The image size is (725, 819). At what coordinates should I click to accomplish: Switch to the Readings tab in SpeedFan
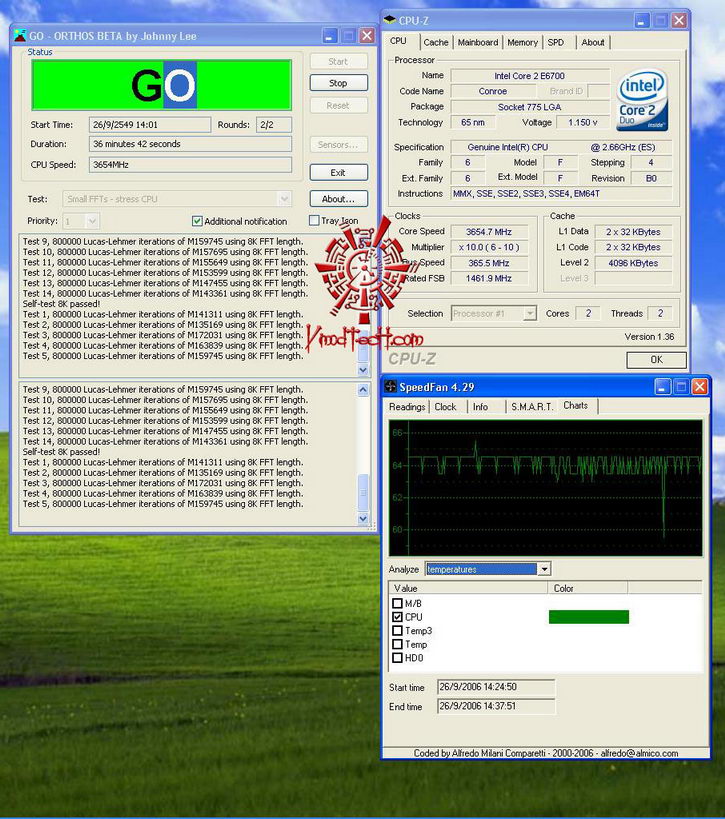(407, 406)
